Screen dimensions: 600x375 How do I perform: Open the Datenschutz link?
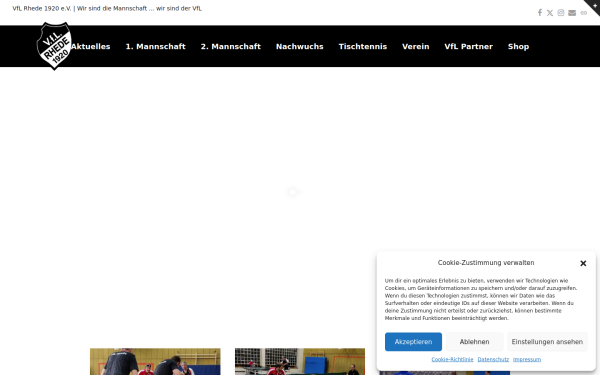[493, 359]
